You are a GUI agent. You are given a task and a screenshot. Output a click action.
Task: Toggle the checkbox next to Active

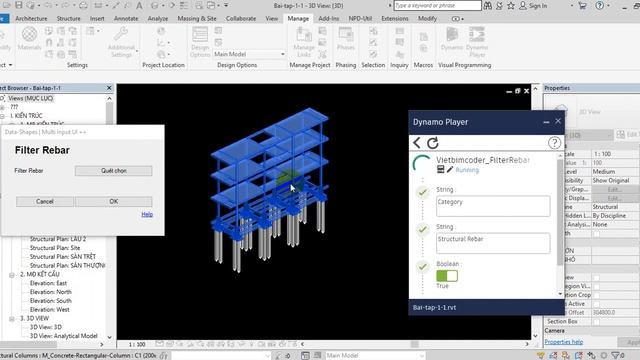coord(596,304)
